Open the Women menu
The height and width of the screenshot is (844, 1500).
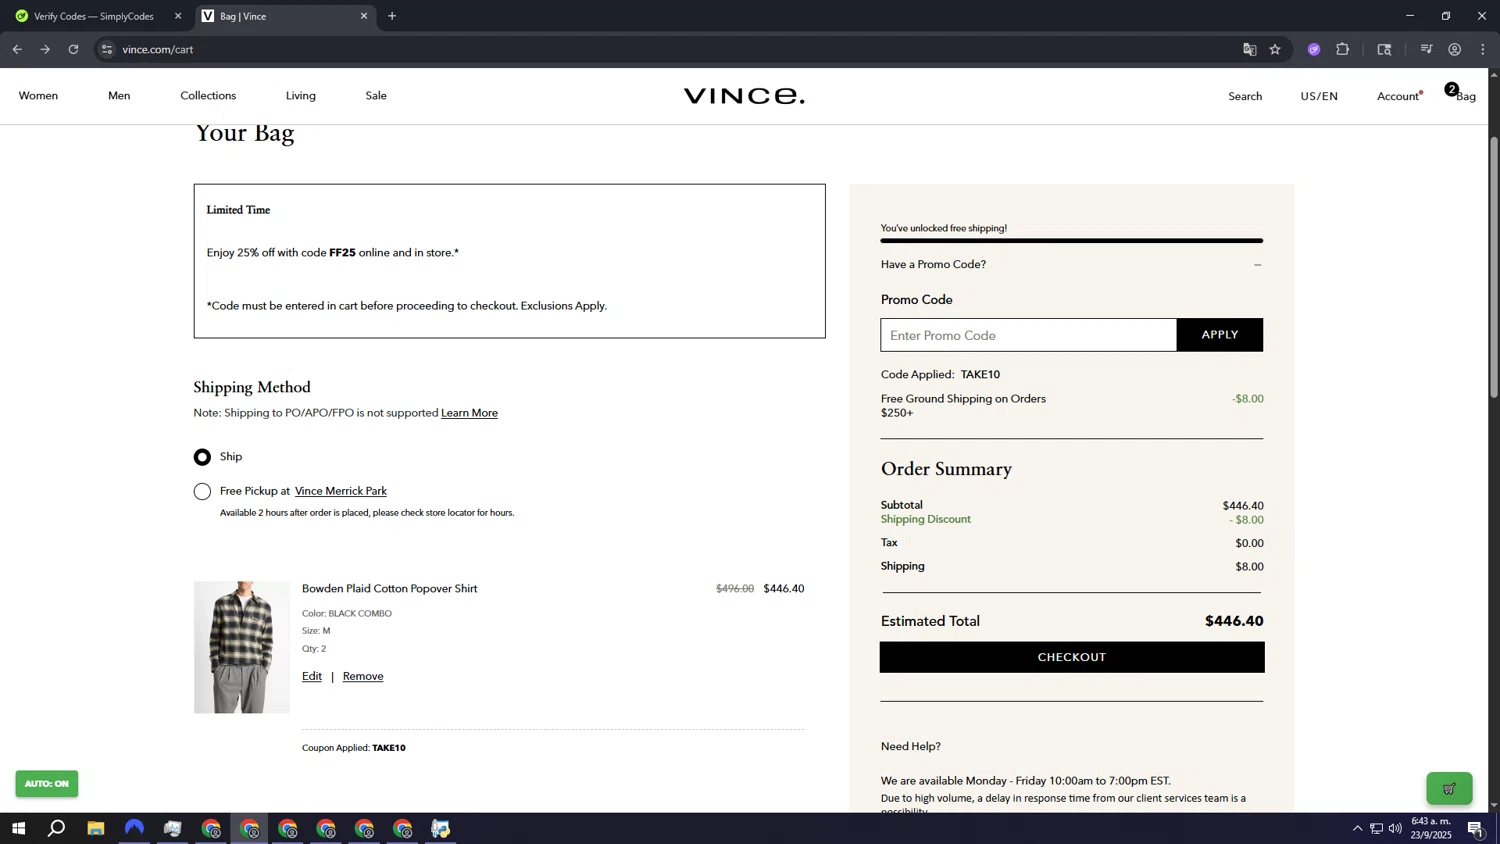[38, 96]
